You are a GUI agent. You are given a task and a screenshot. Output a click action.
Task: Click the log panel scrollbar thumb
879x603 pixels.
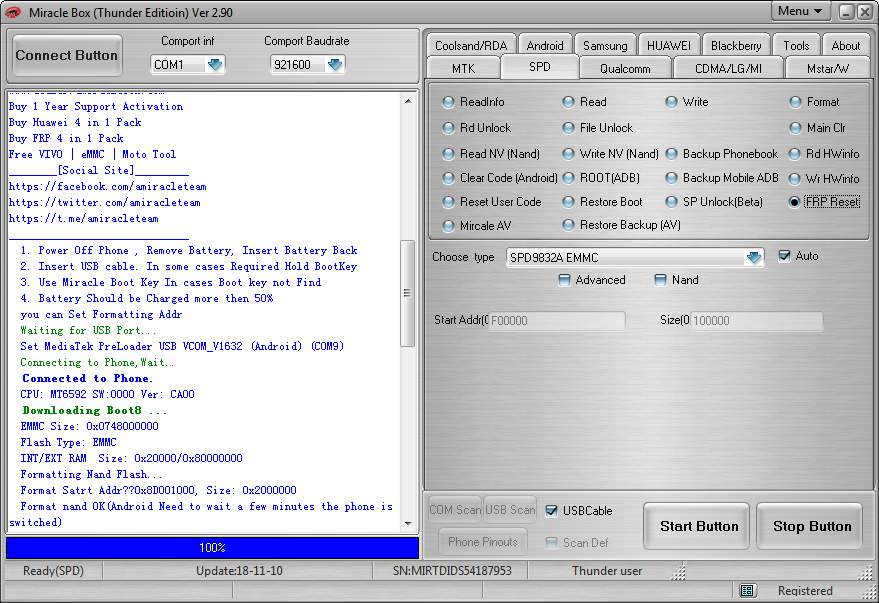pyautogui.click(x=408, y=293)
